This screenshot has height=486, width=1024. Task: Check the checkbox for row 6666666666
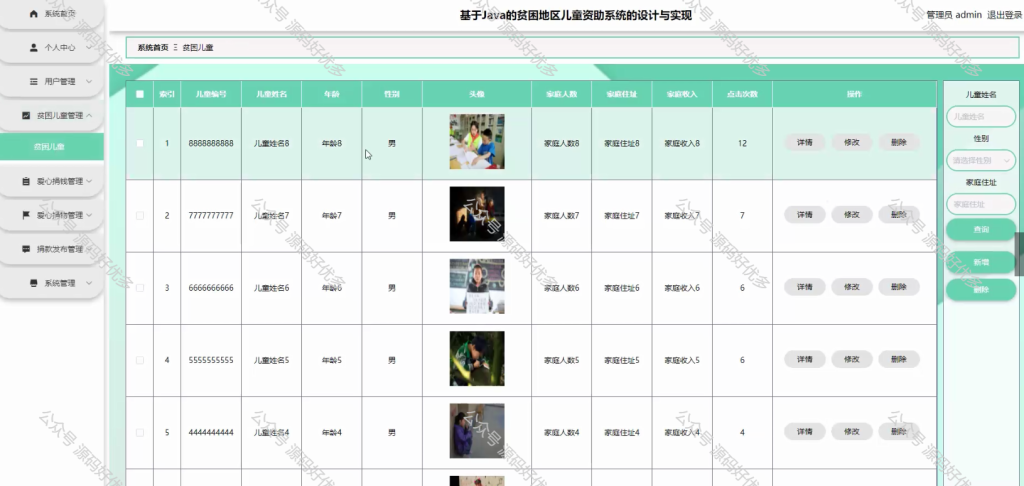[x=140, y=287]
